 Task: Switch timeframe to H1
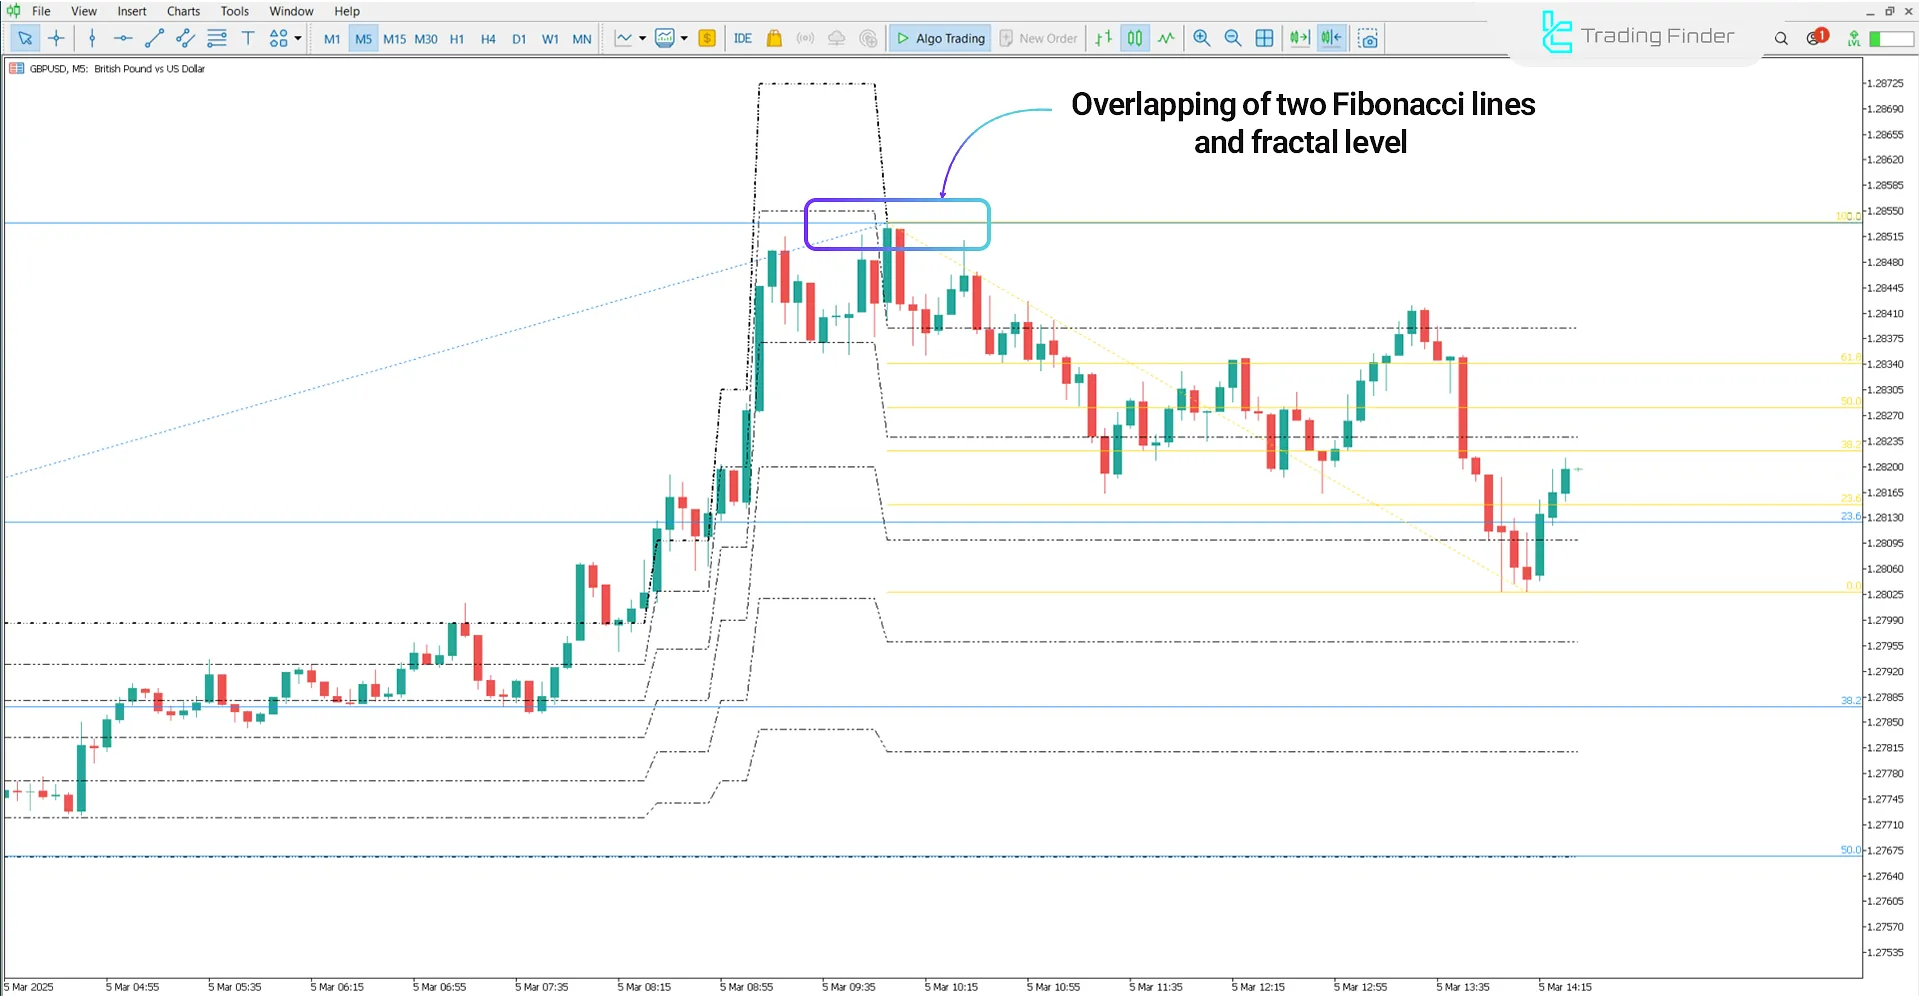457,38
